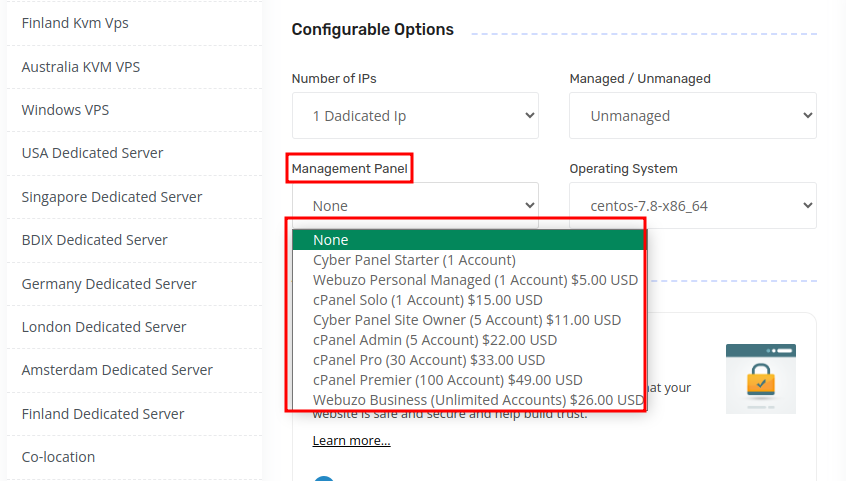
Task: Select Webuzo Business (Unlimited Accounts) option
Action: [x=478, y=400]
